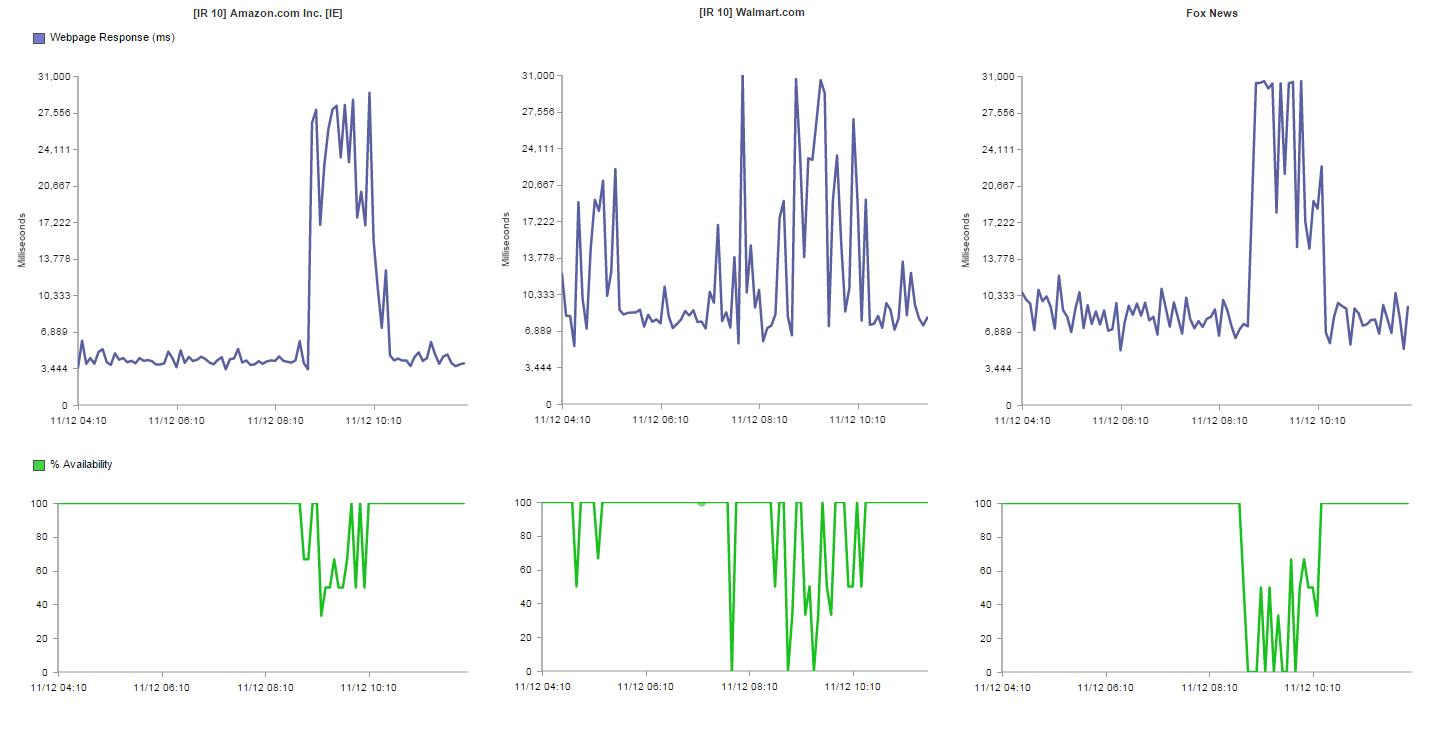Select the '[IR 10] Walmart.com' chart title
The height and width of the screenshot is (734, 1431).
pos(751,13)
